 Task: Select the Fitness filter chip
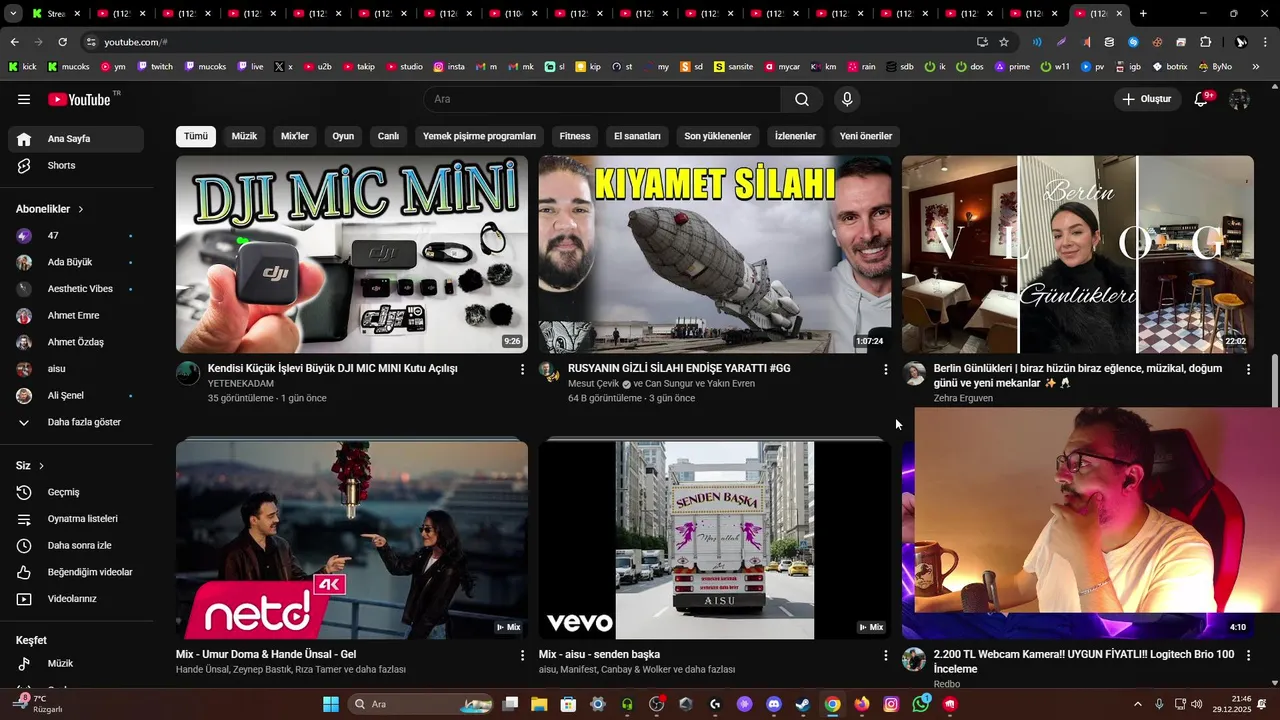point(575,136)
